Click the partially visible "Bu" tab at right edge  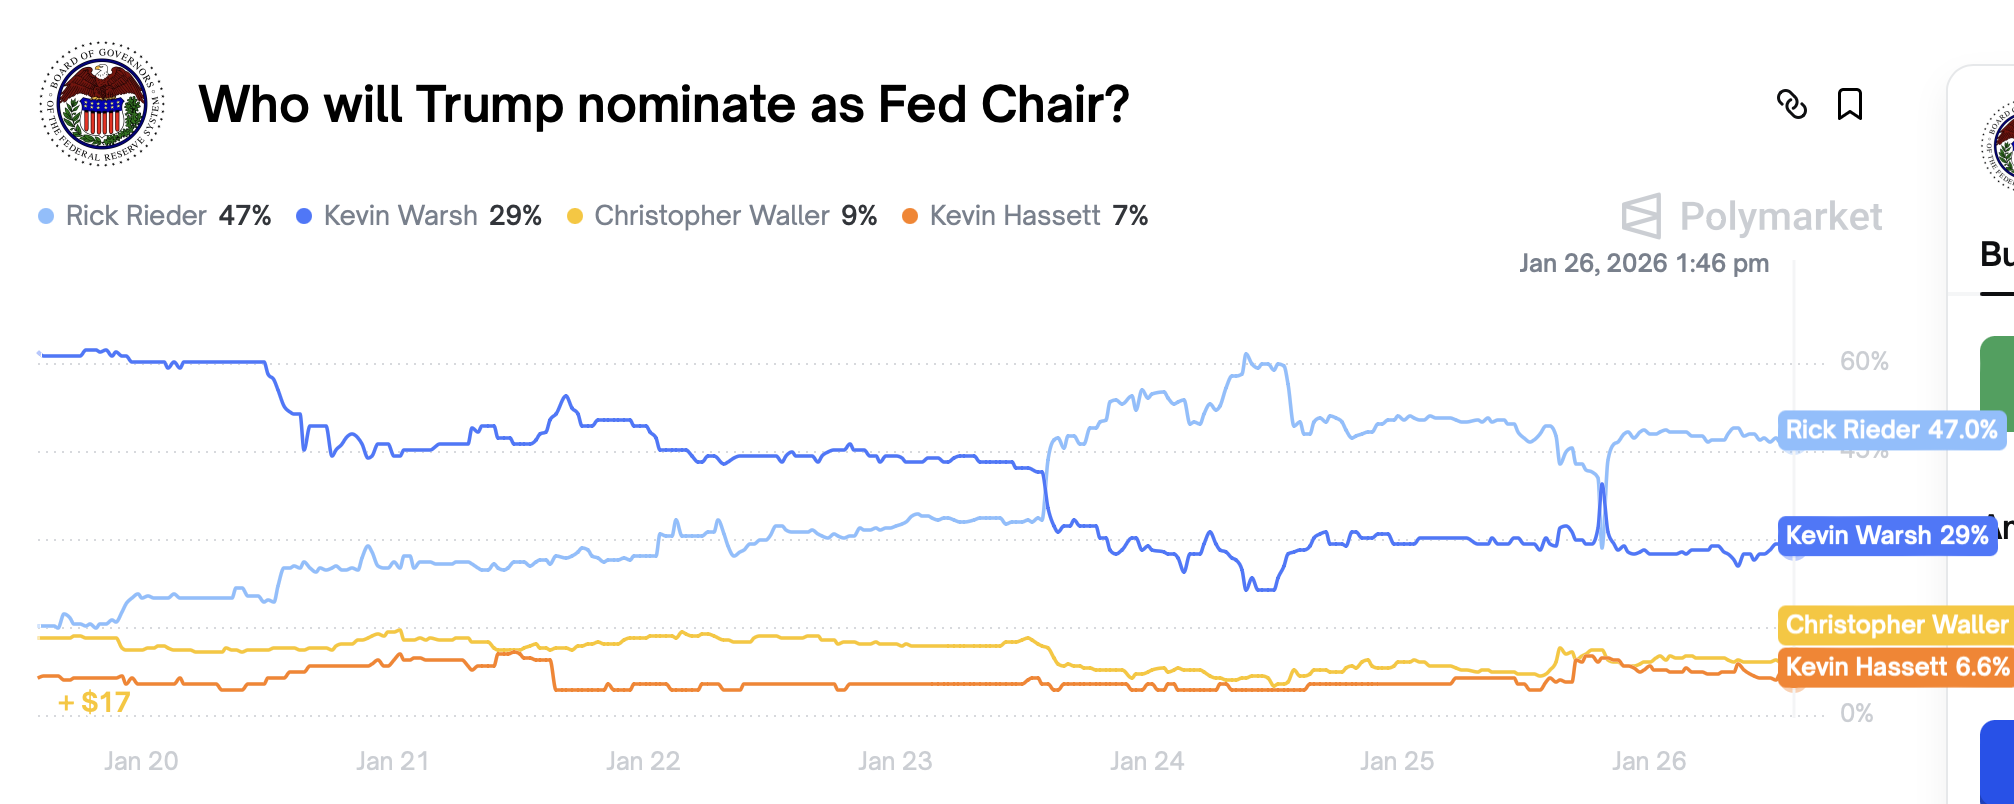click(x=1996, y=254)
